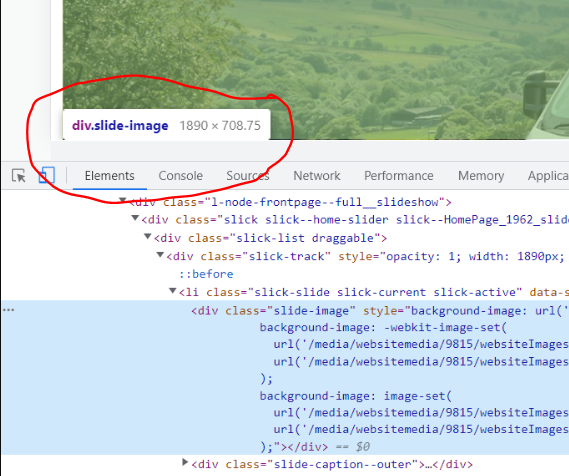Switch to the Network tab
This screenshot has width=569, height=476.
317,176
